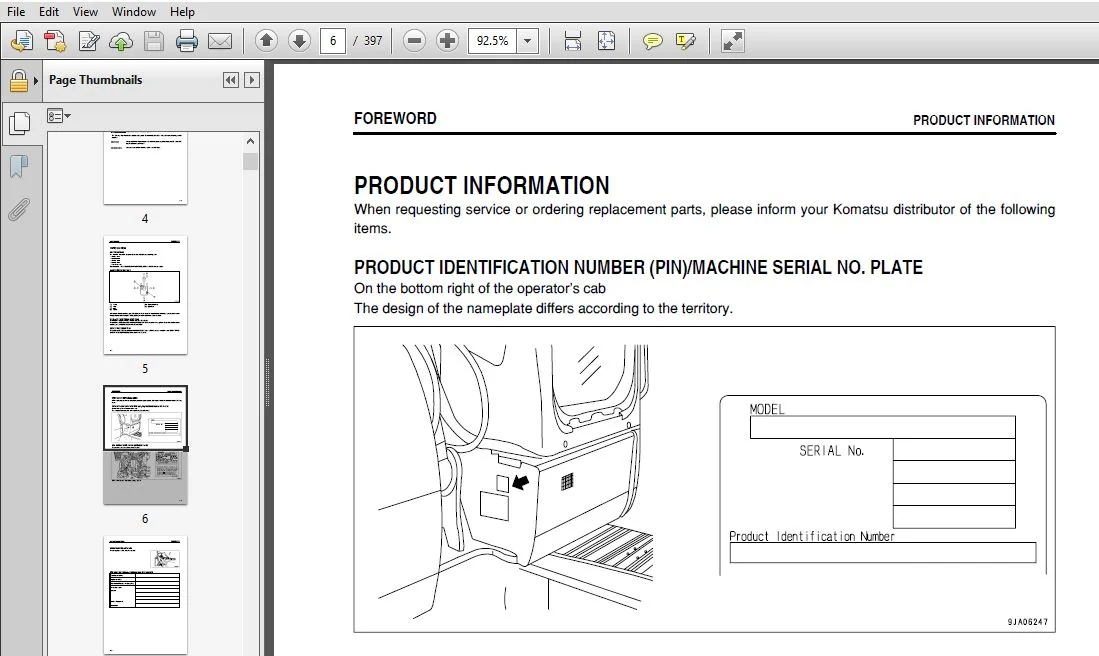Click the thumbnail panel scrollbar thumb
1099x656 pixels.
(x=250, y=162)
